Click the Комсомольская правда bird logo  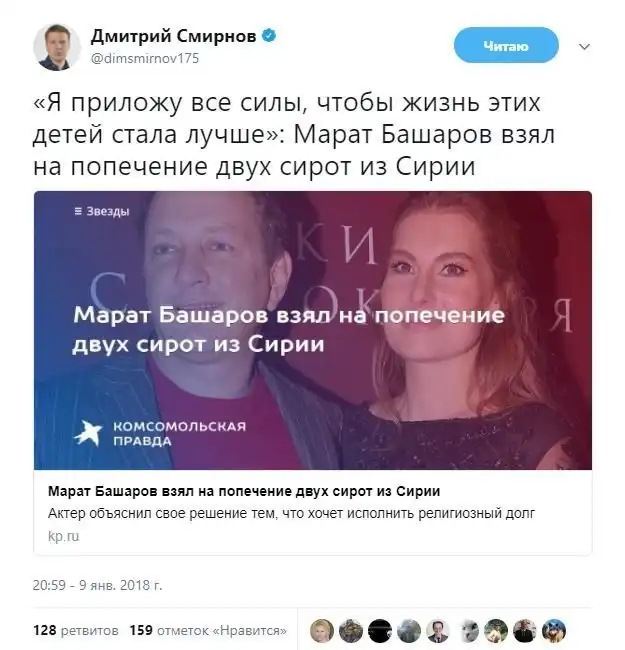pos(88,433)
